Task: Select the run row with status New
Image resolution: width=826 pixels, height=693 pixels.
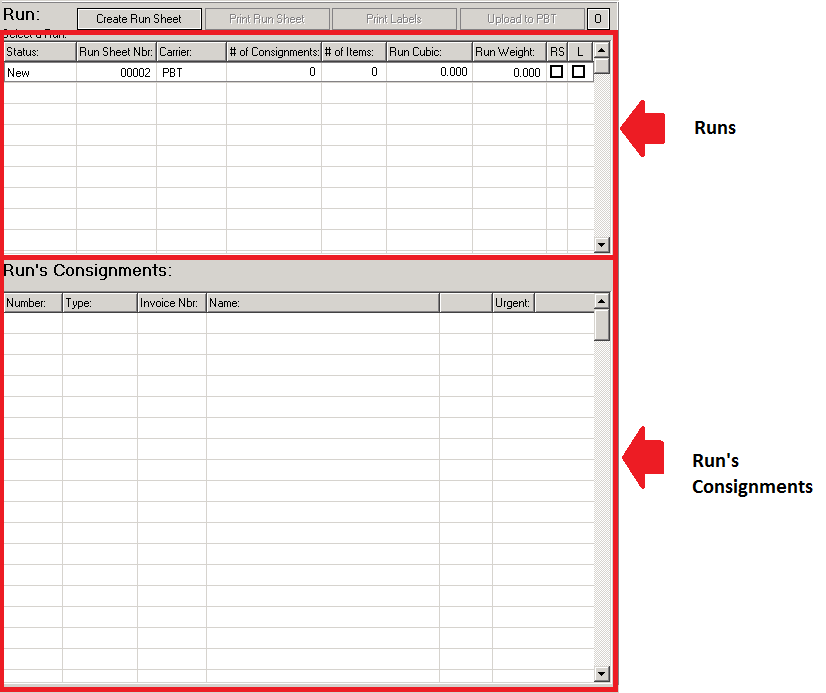Action: tap(299, 72)
